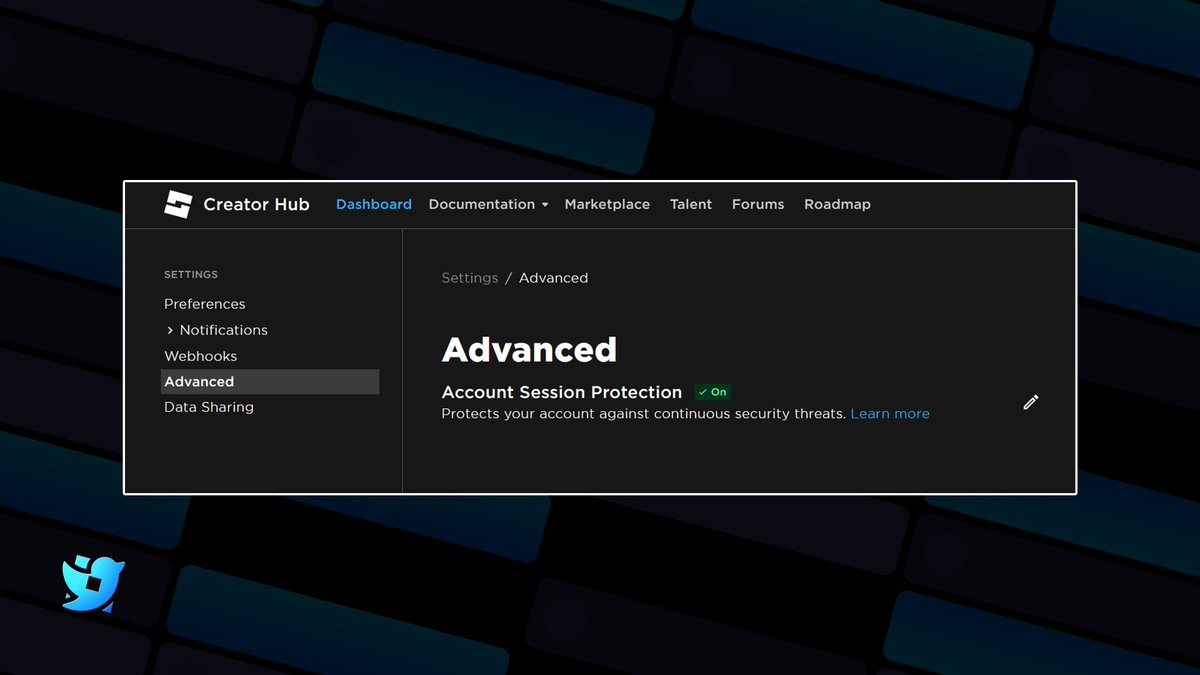
Task: Expand the Notifications chevron in sidebar
Action: click(170, 330)
